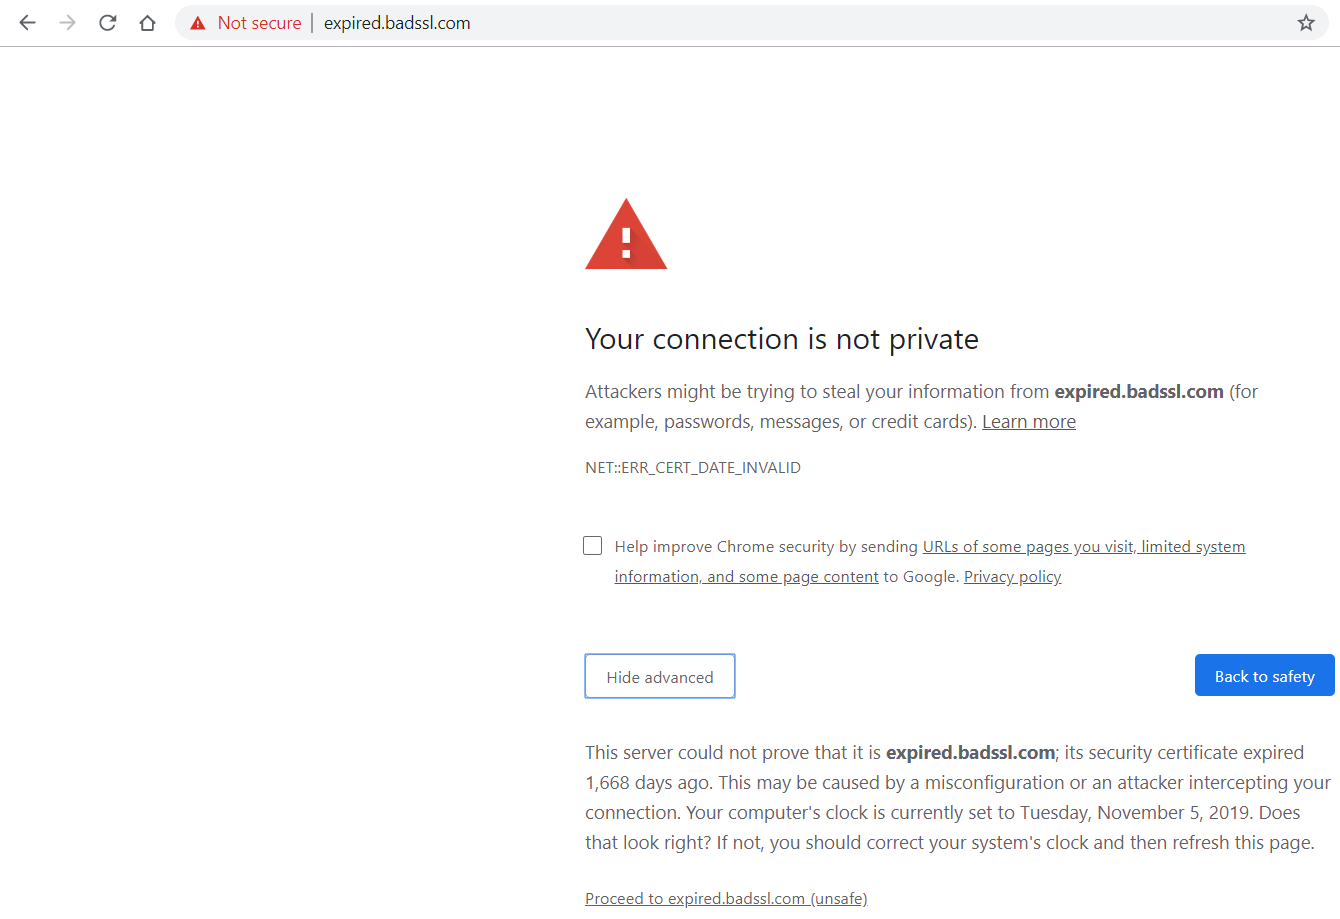Follow Proceed to expired.badssl.com (unsafe) link

[726, 898]
